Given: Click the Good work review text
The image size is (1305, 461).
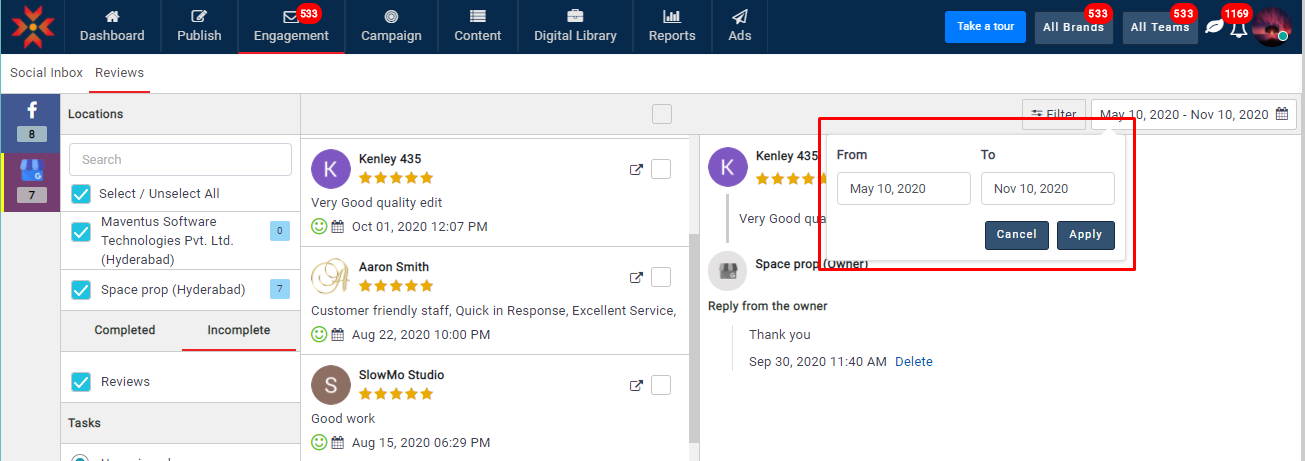Looking at the screenshot, I should tap(343, 419).
